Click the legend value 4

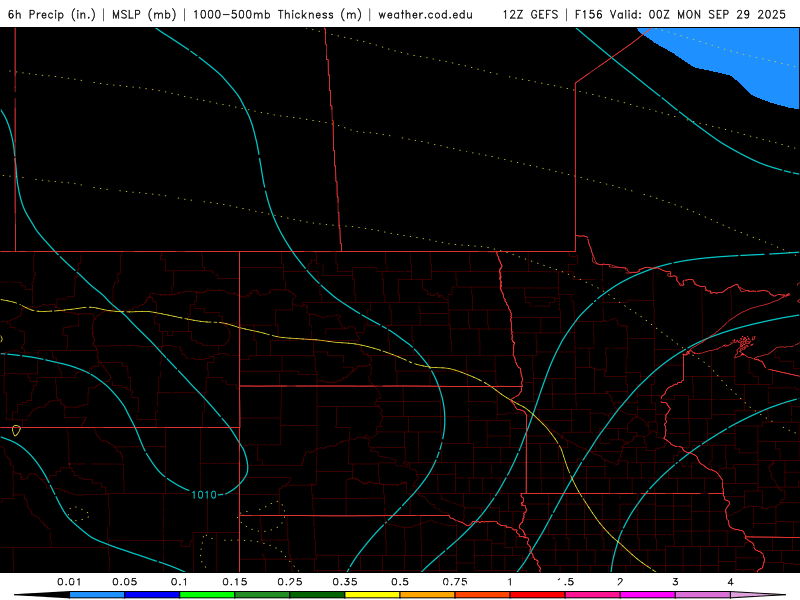pos(730,582)
